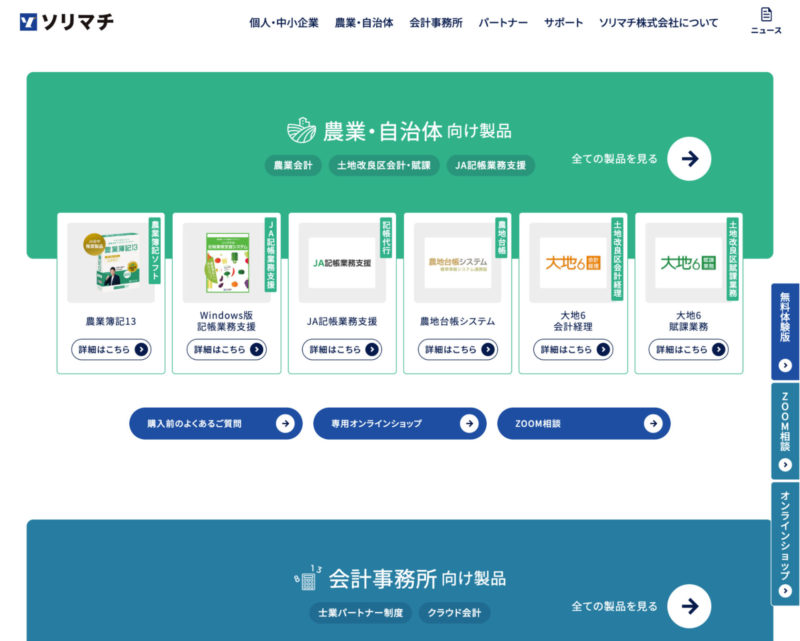Click the 大地6 賦課業務 product name
This screenshot has height=641, width=800.
pos(688,321)
